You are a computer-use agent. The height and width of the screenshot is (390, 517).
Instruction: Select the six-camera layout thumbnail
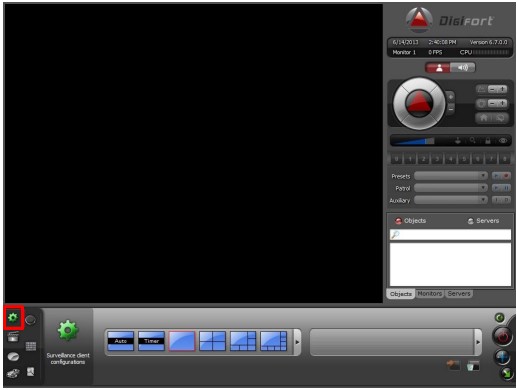(243, 341)
